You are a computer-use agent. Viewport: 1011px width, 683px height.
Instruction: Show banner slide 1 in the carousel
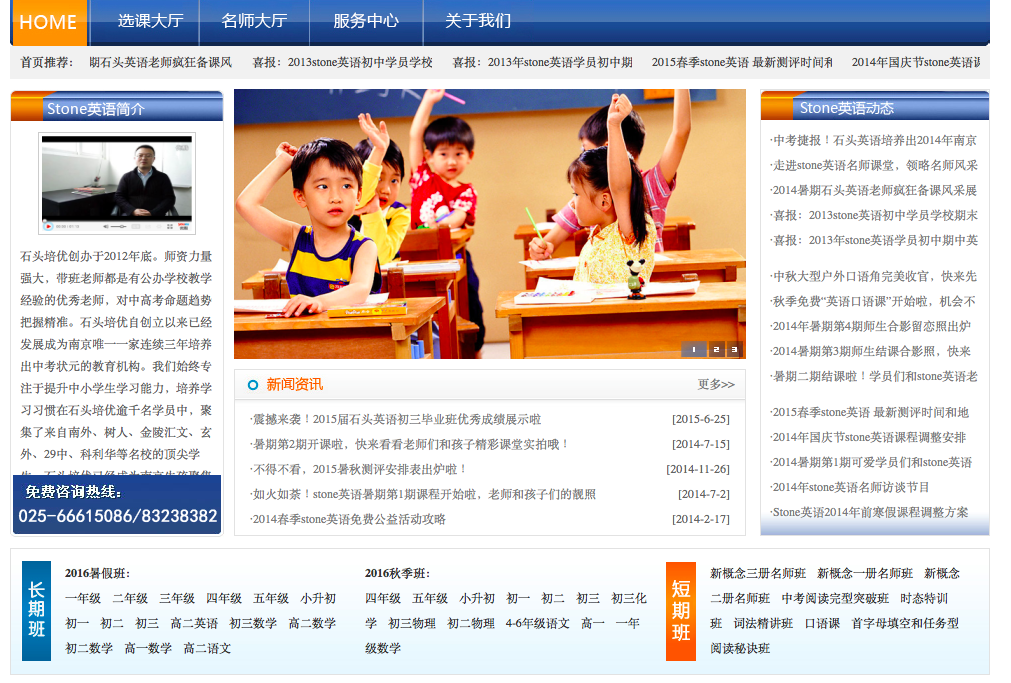point(693,349)
